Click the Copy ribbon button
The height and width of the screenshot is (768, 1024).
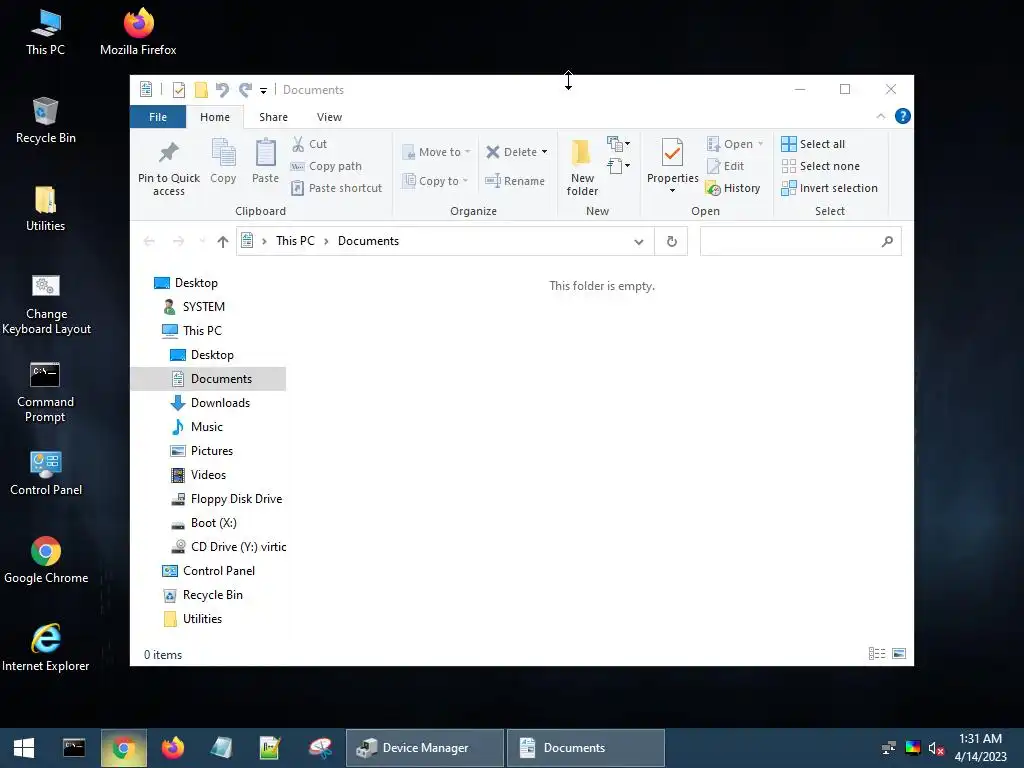[223, 161]
